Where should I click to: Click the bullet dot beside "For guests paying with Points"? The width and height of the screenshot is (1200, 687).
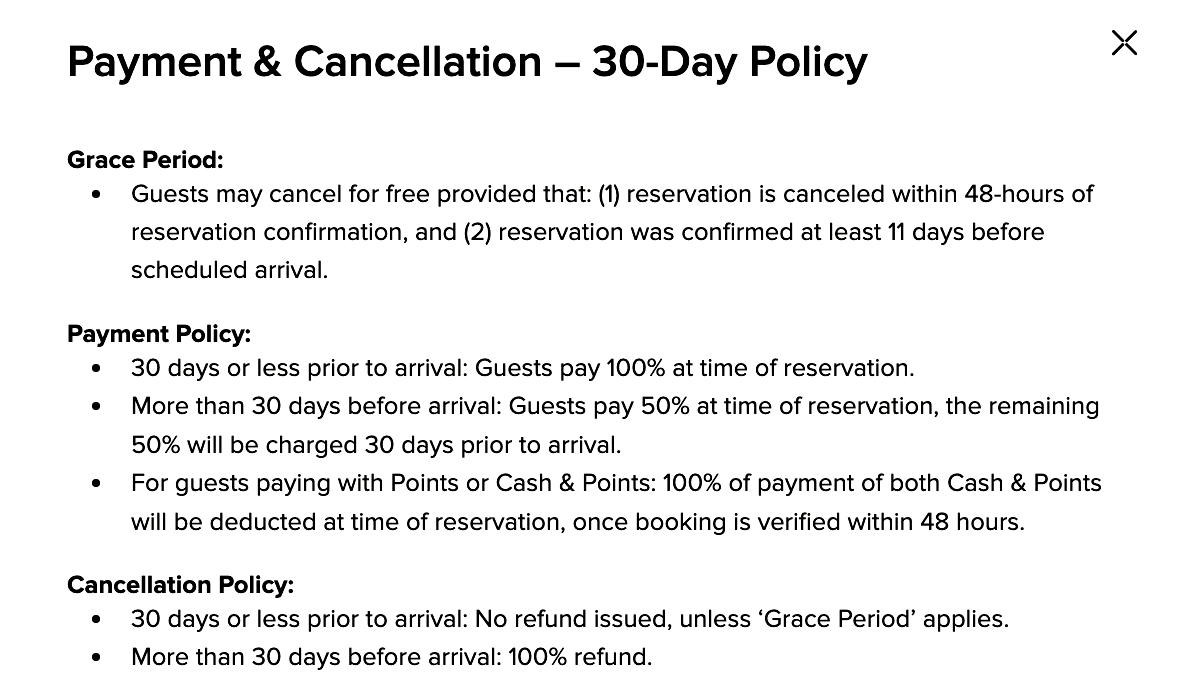[96, 484]
